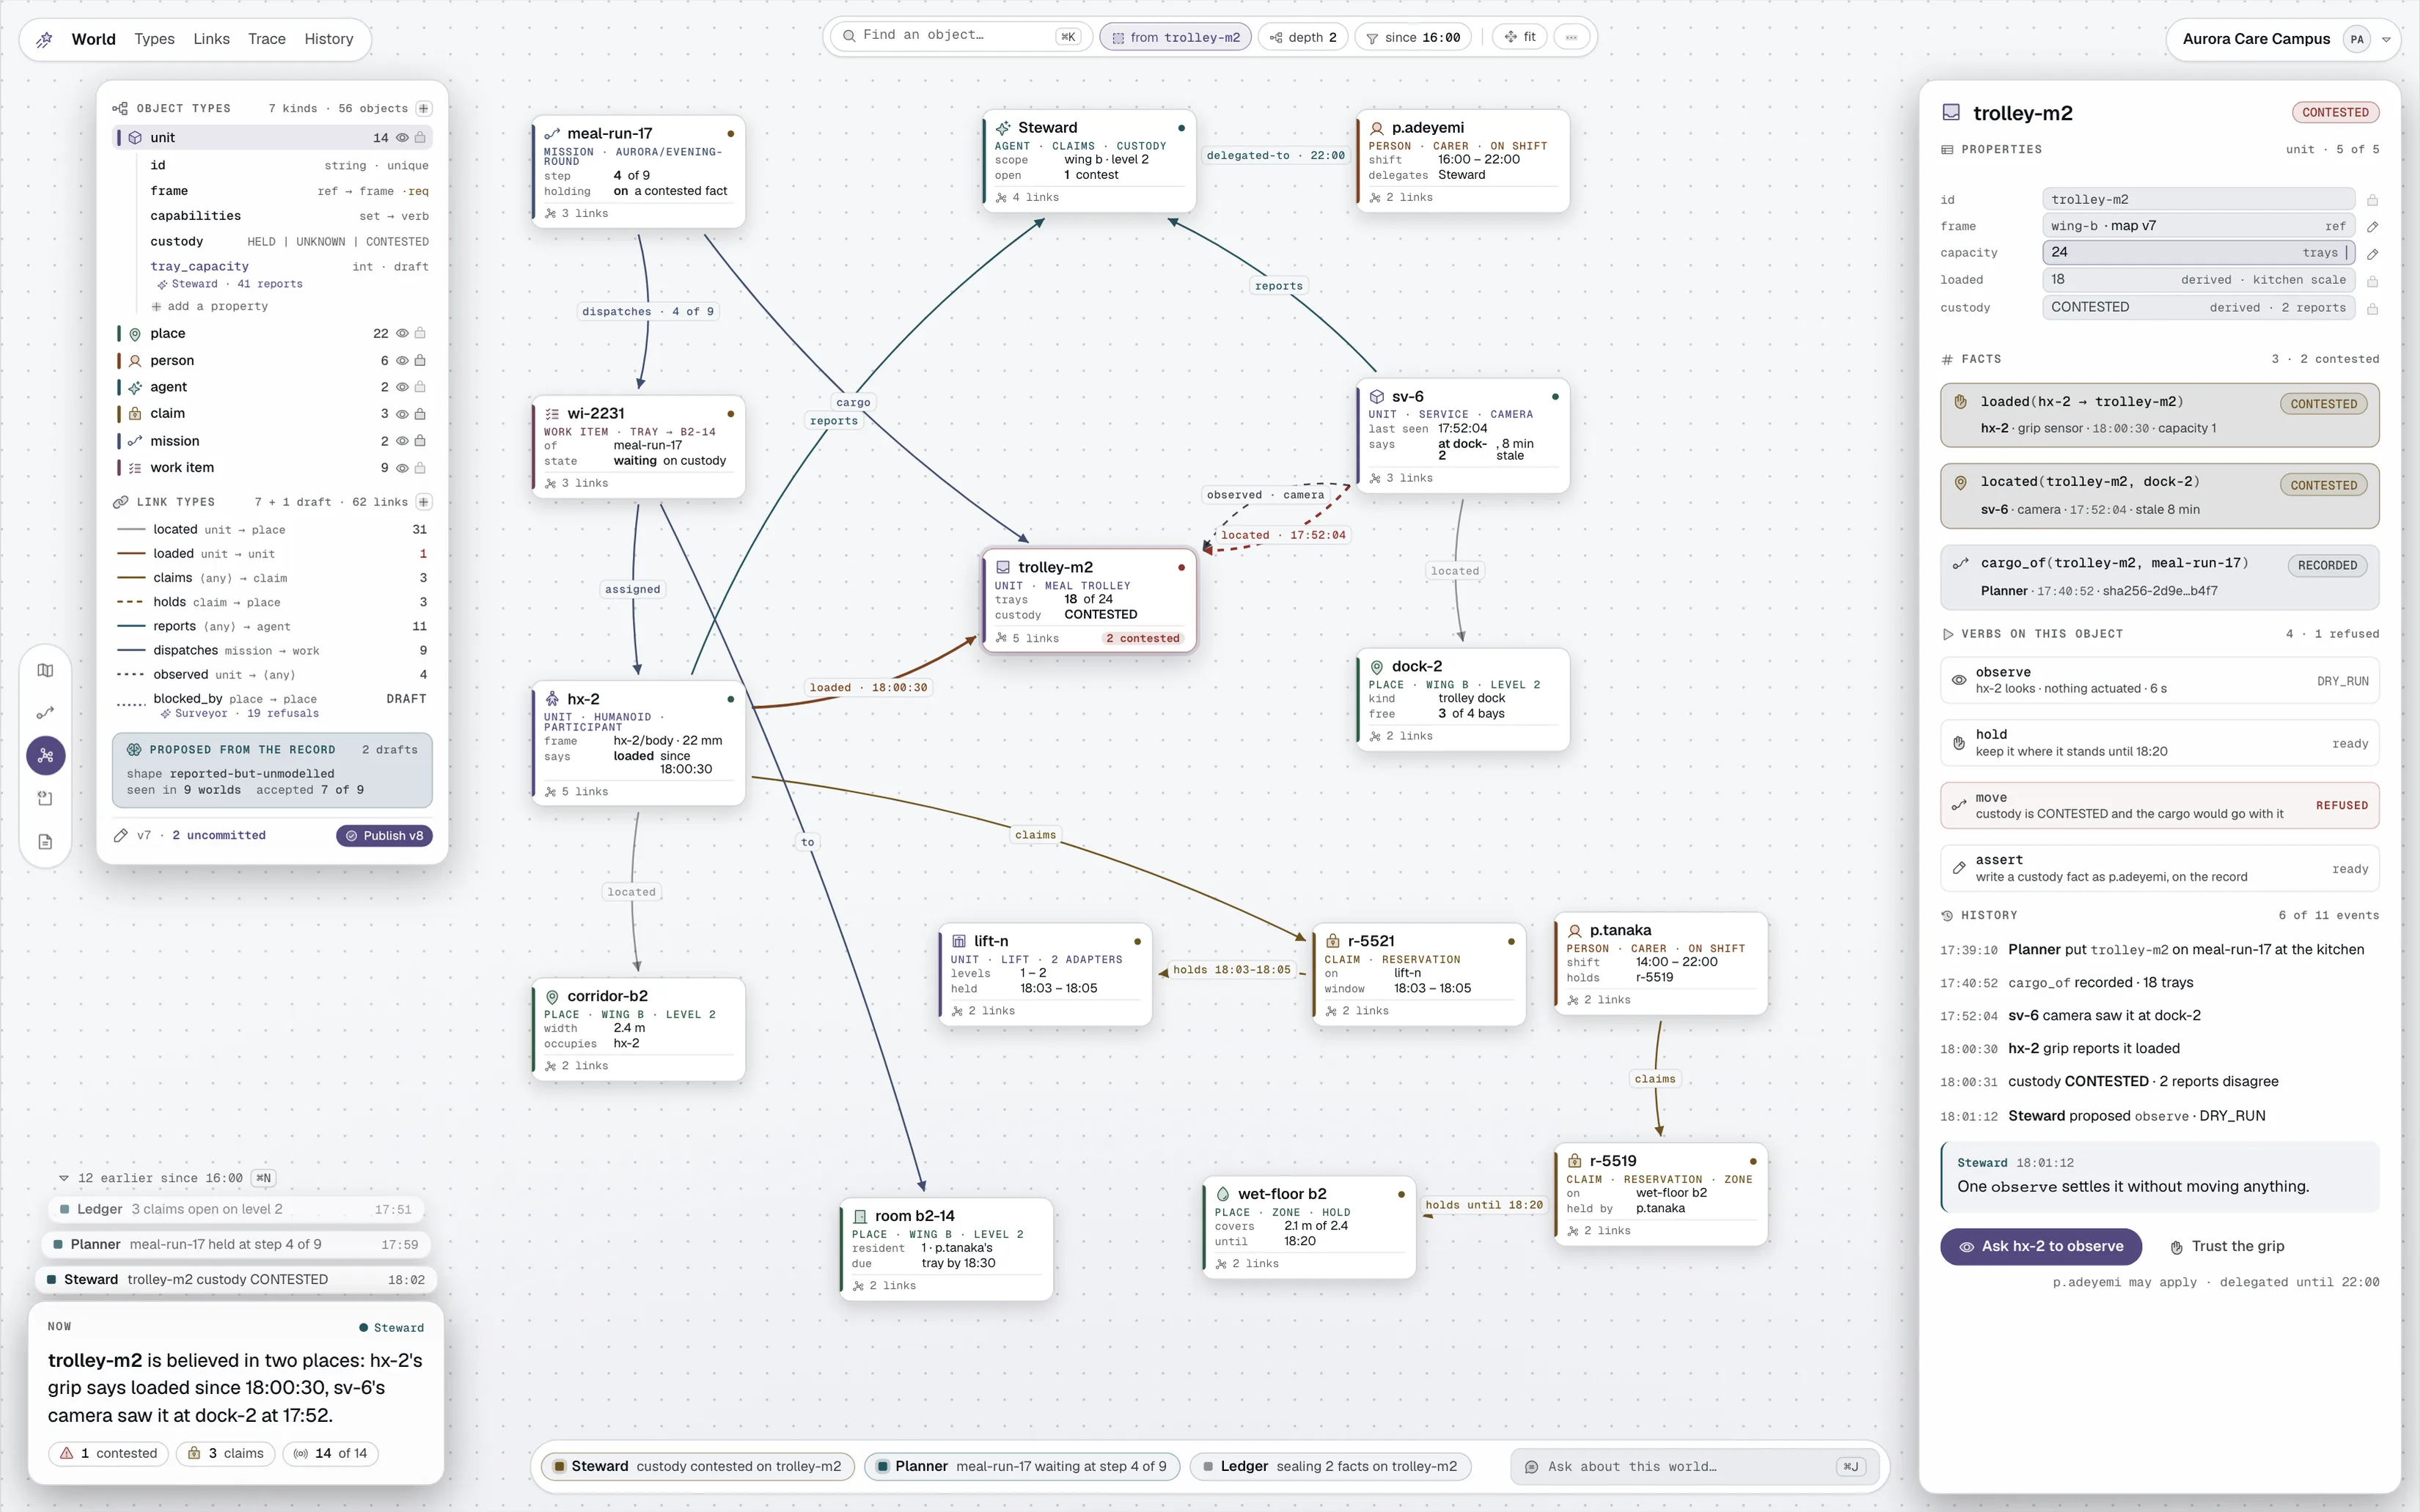Add a new link type with plus icon
2420x1512 pixels.
pos(424,502)
